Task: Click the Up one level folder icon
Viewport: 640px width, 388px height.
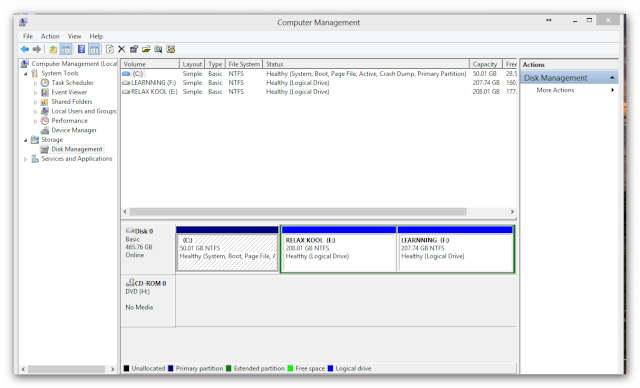Action: click(53, 49)
